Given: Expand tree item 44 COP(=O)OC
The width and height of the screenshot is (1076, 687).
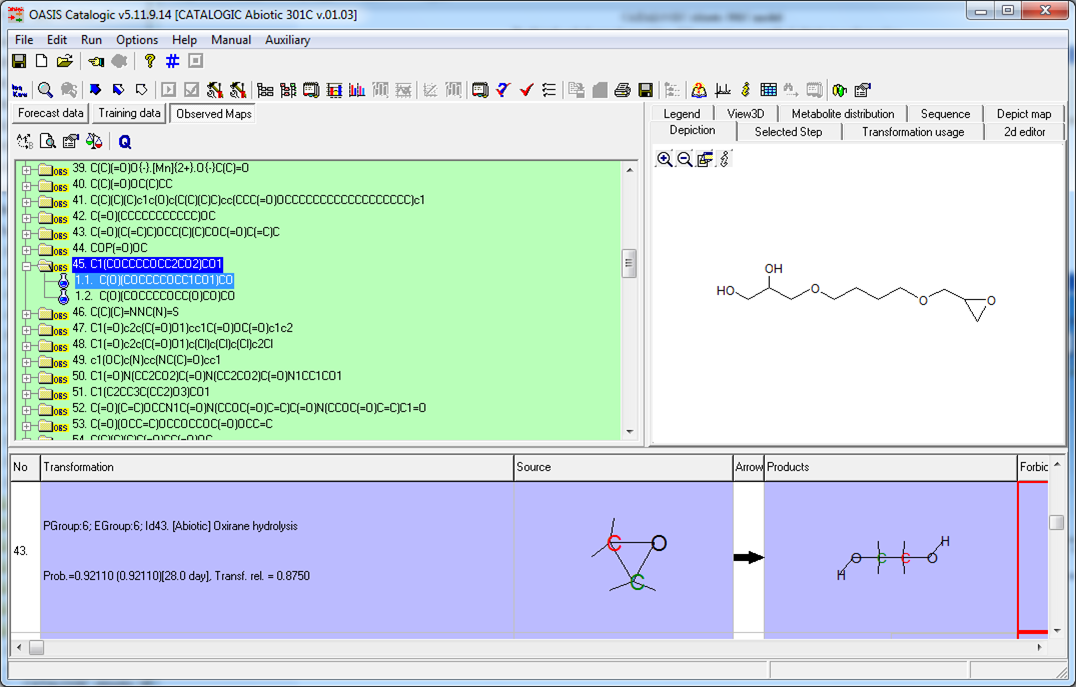Looking at the screenshot, I should [26, 251].
